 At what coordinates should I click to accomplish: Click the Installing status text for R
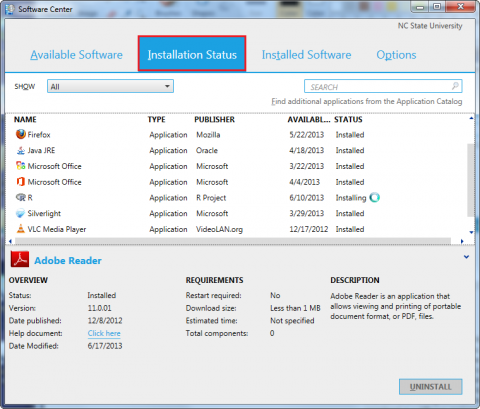[x=351, y=198]
